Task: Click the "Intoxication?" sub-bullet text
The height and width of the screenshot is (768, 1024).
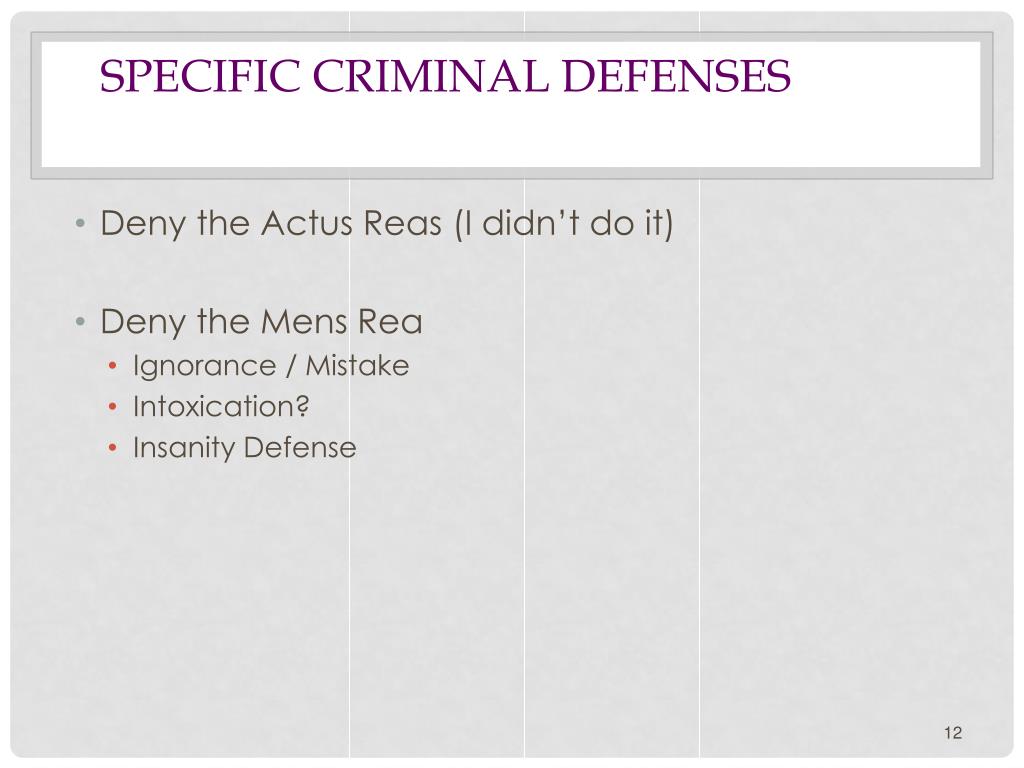Action: (221, 406)
